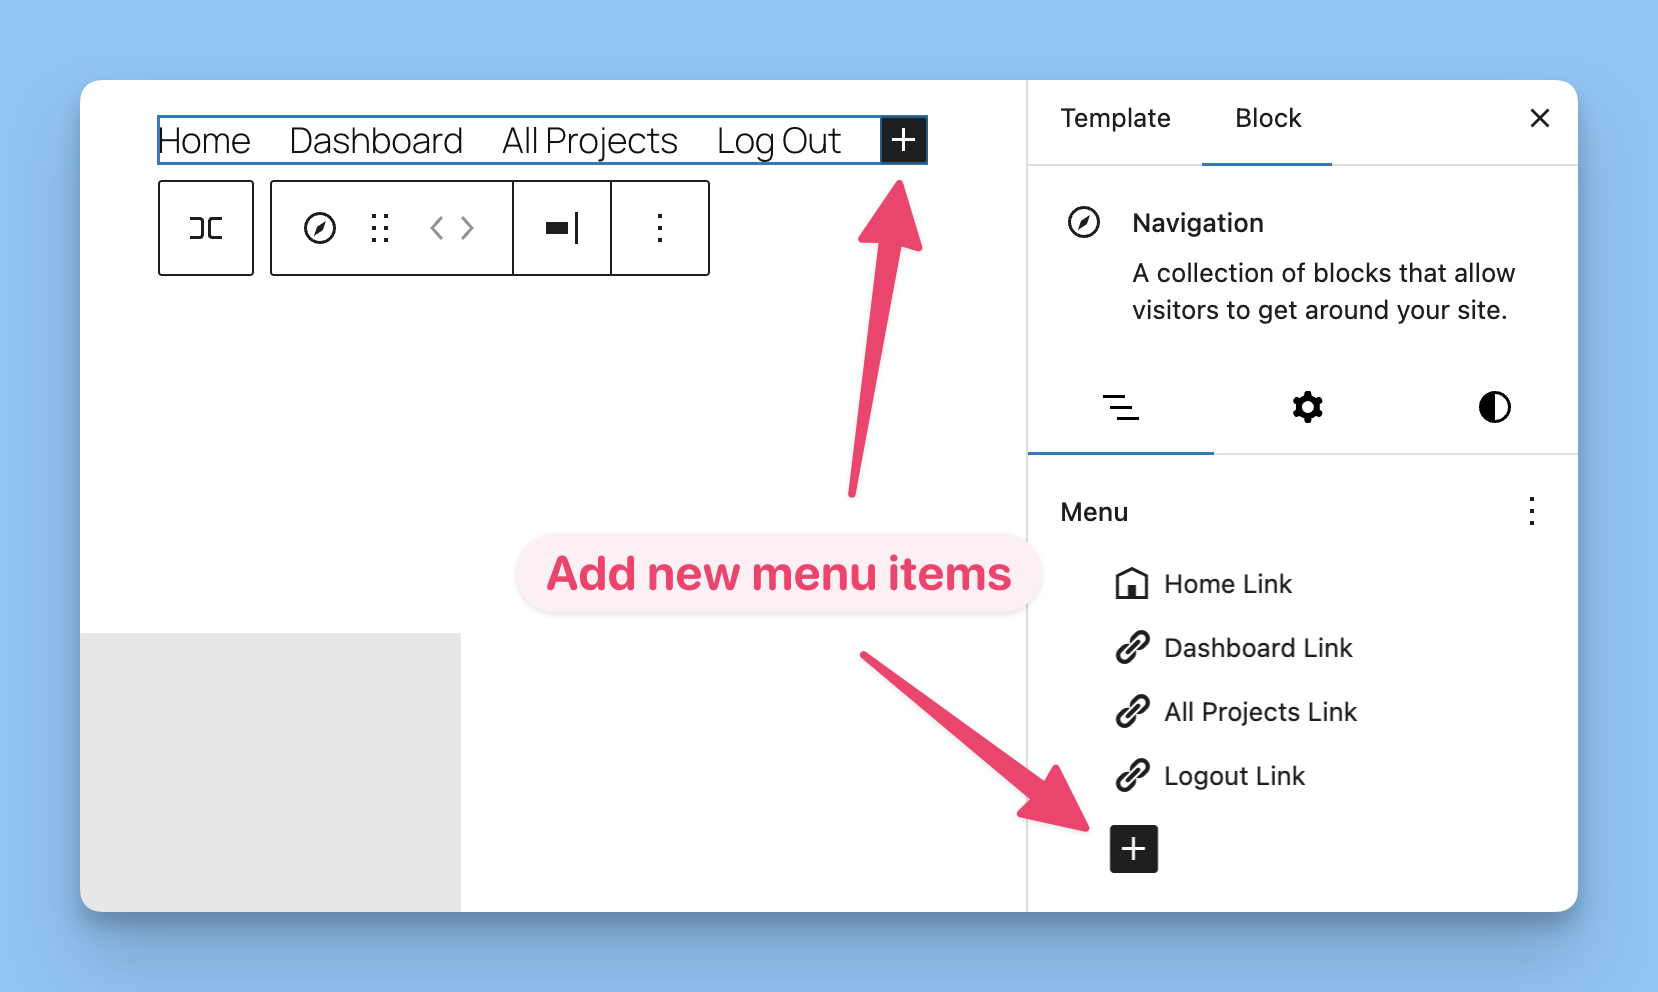Open the Menu options three-dot button

[1531, 511]
